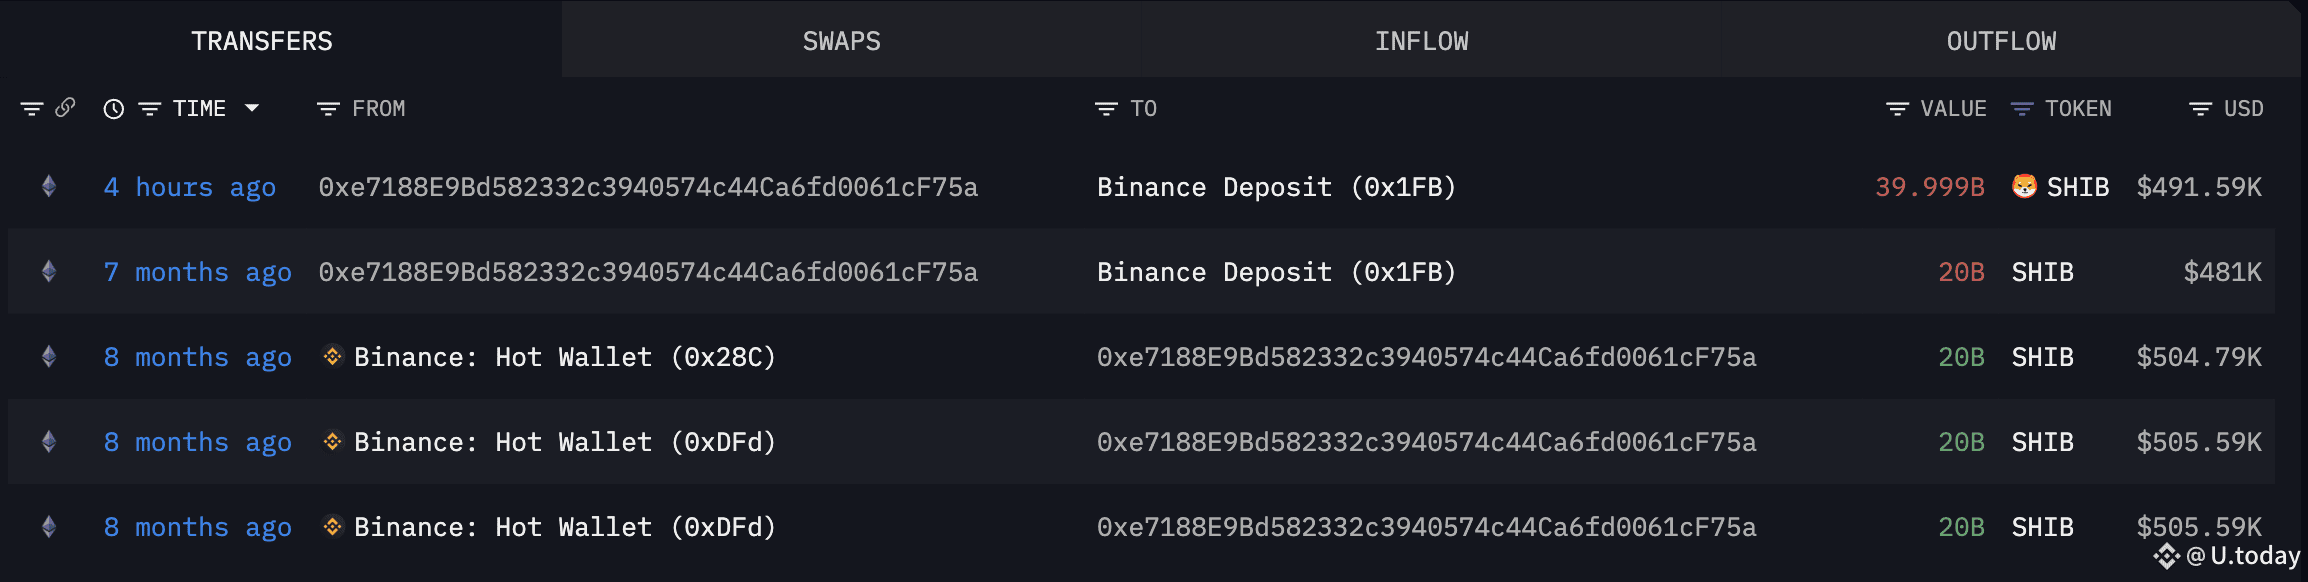Viewport: 2308px width, 582px height.
Task: Click the clock icon beside TIME
Action: click(x=114, y=109)
